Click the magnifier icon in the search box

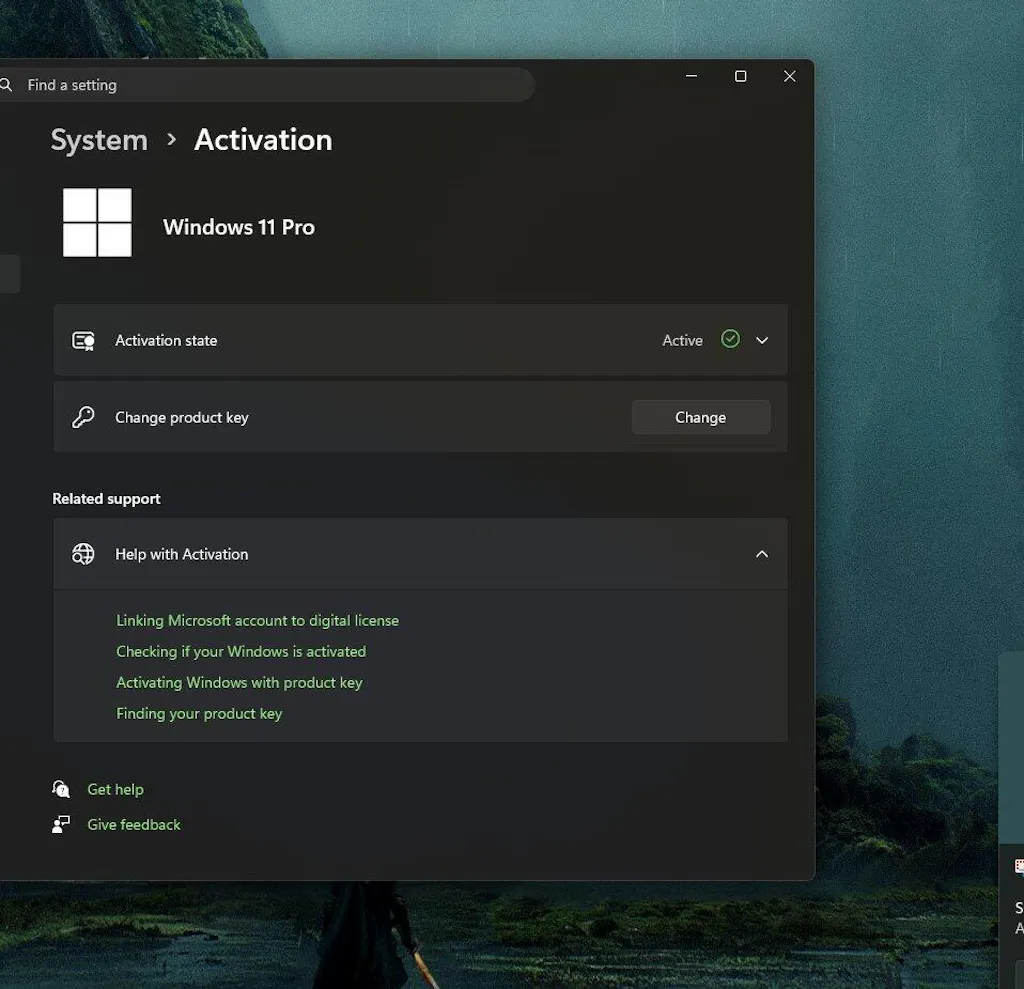(x=6, y=85)
